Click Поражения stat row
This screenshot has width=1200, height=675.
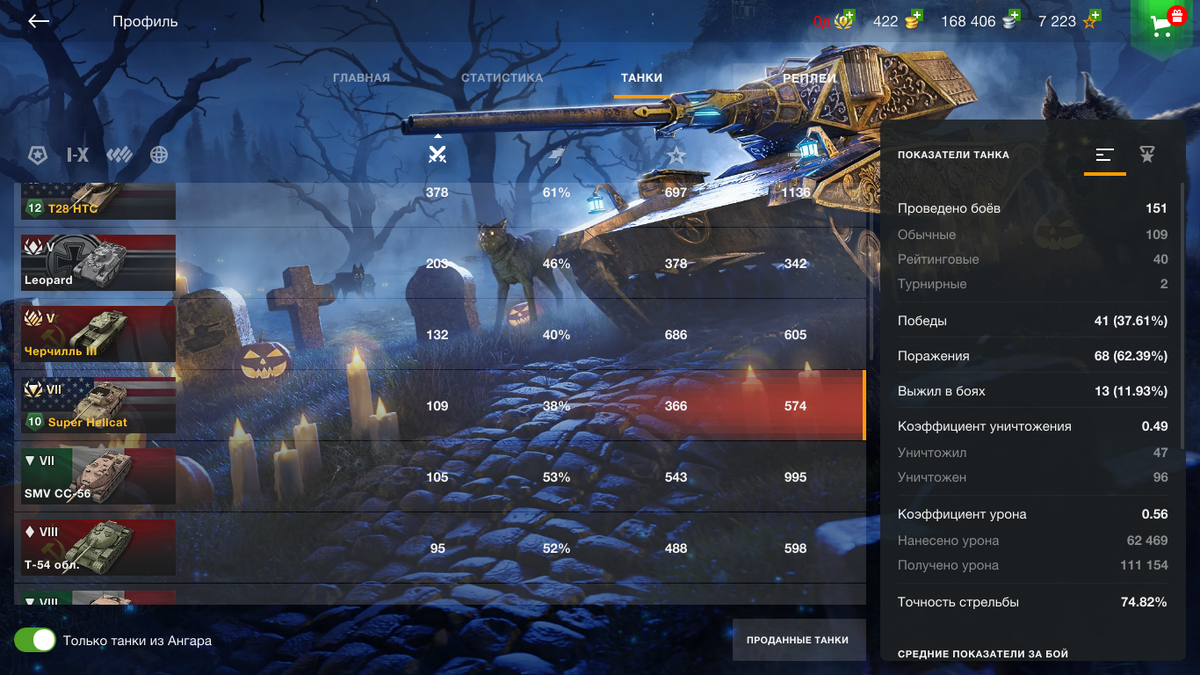pos(1032,356)
